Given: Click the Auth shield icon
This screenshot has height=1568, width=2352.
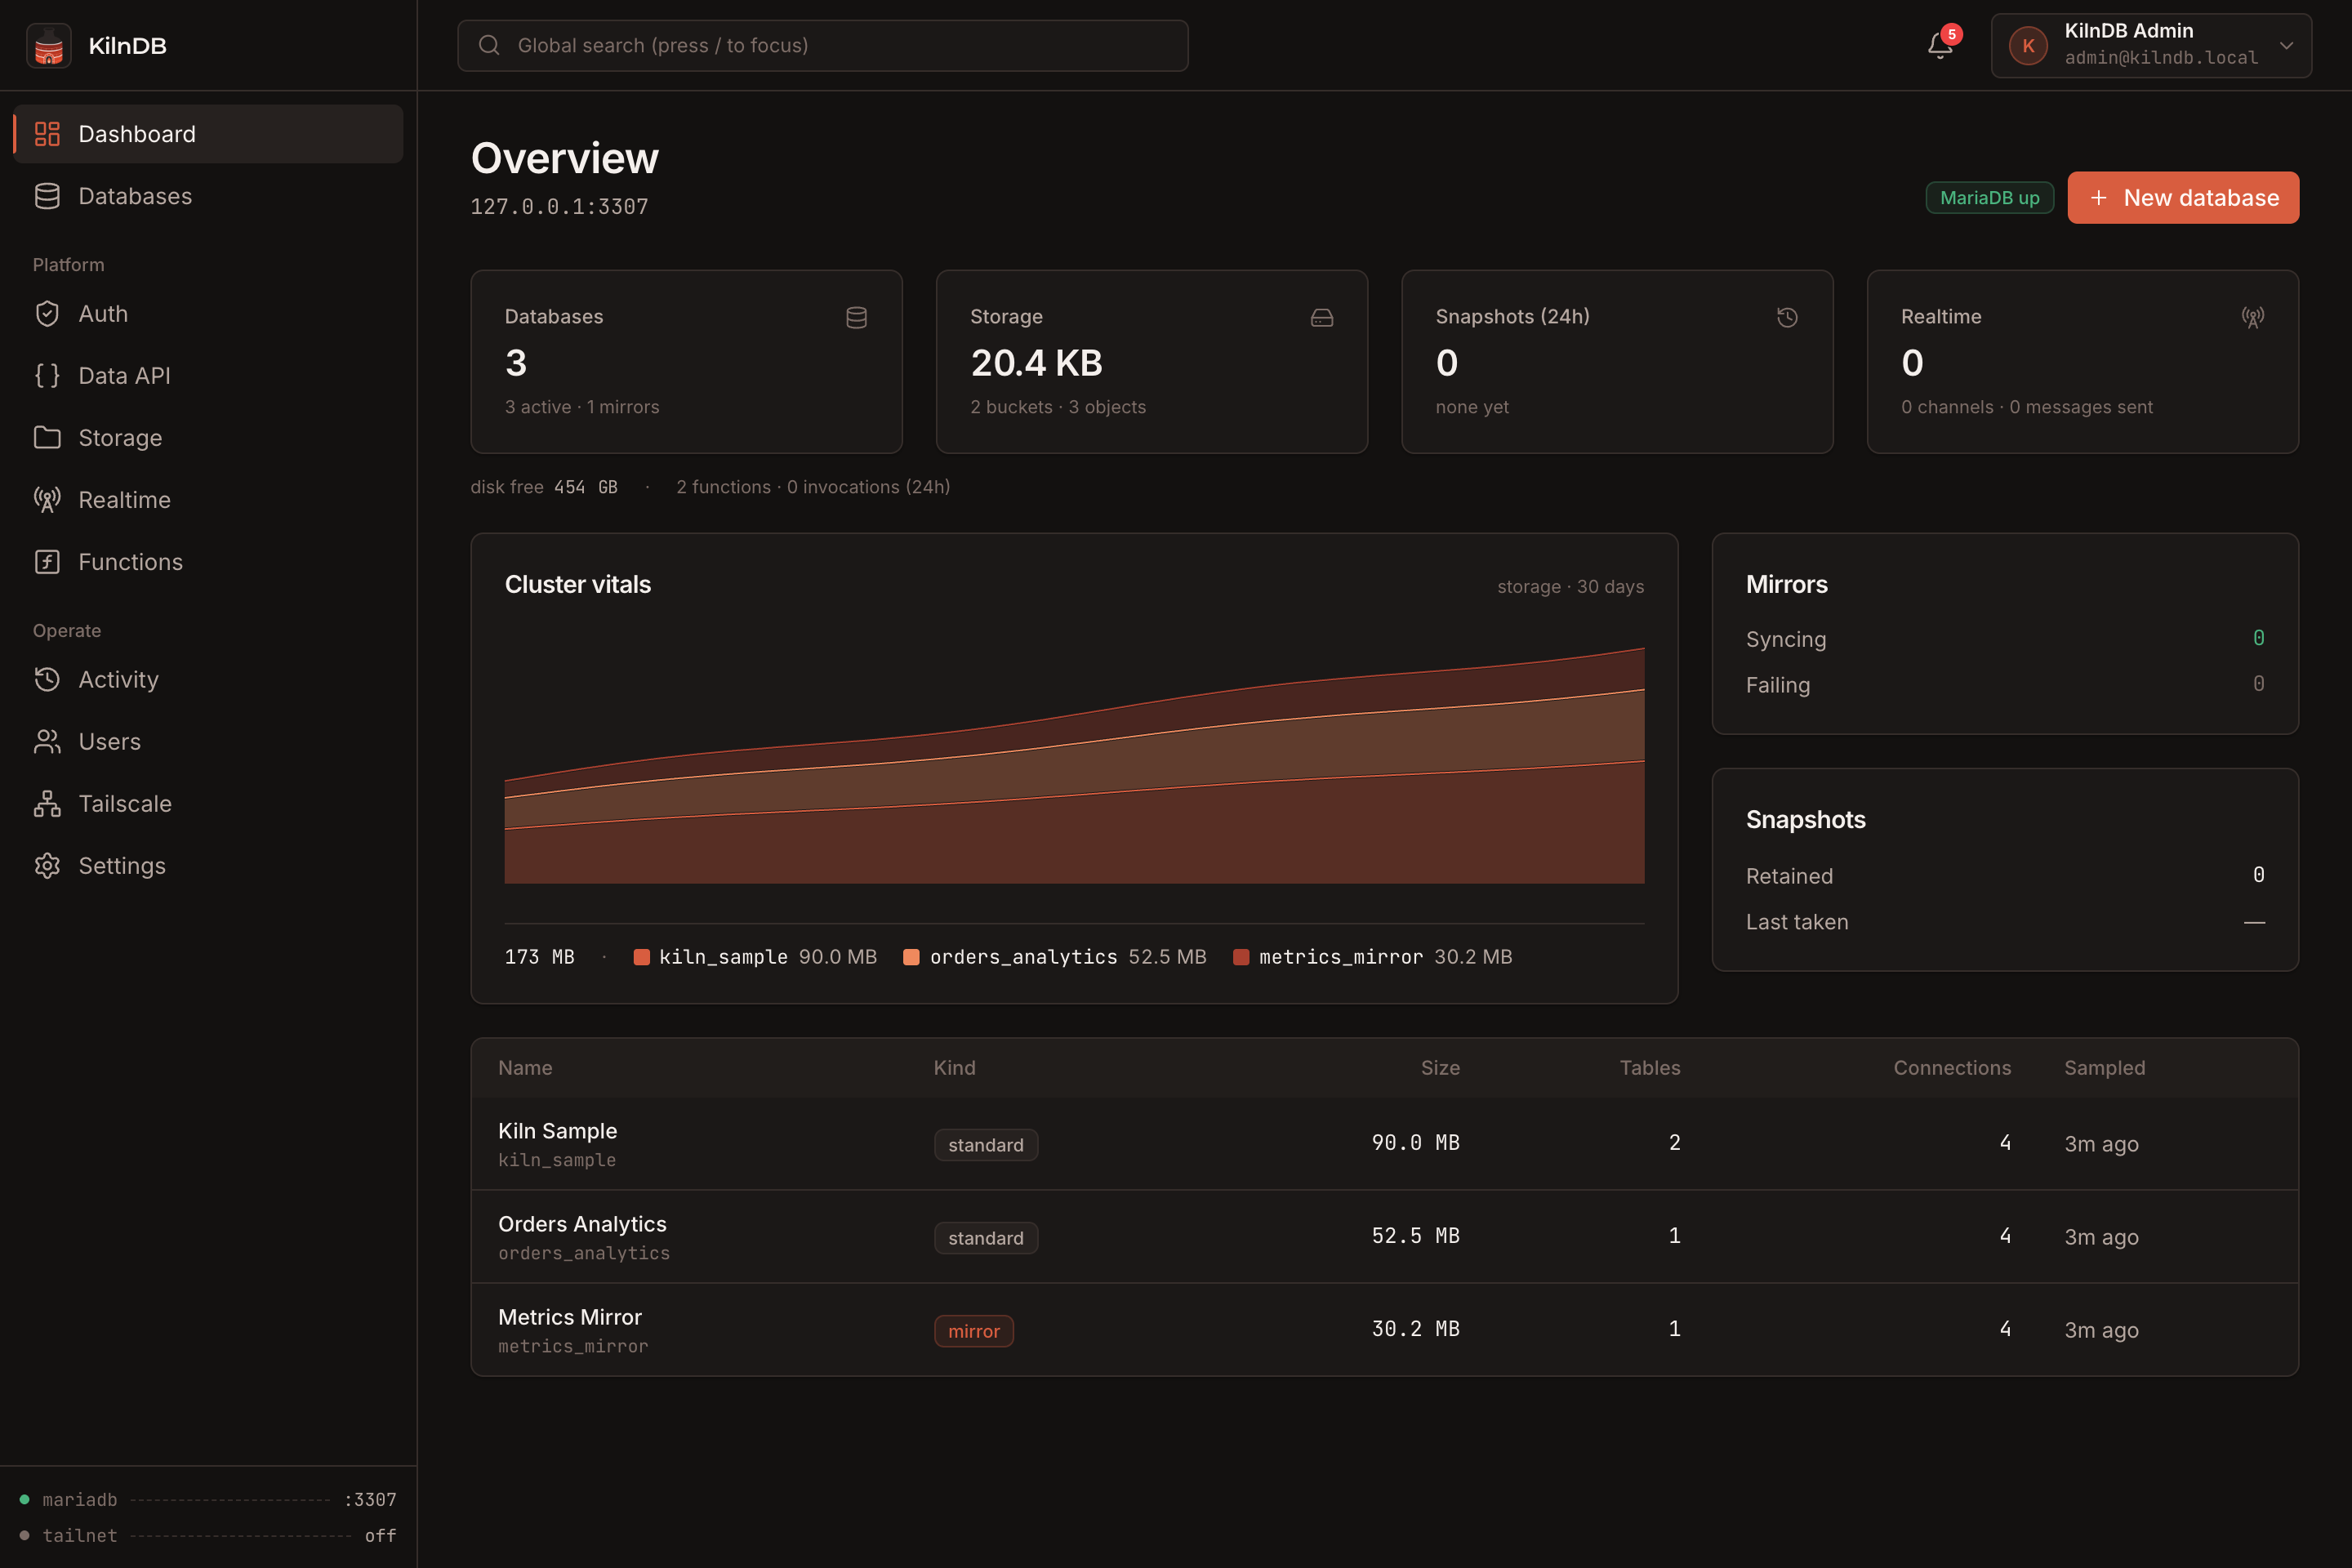Looking at the screenshot, I should [47, 314].
